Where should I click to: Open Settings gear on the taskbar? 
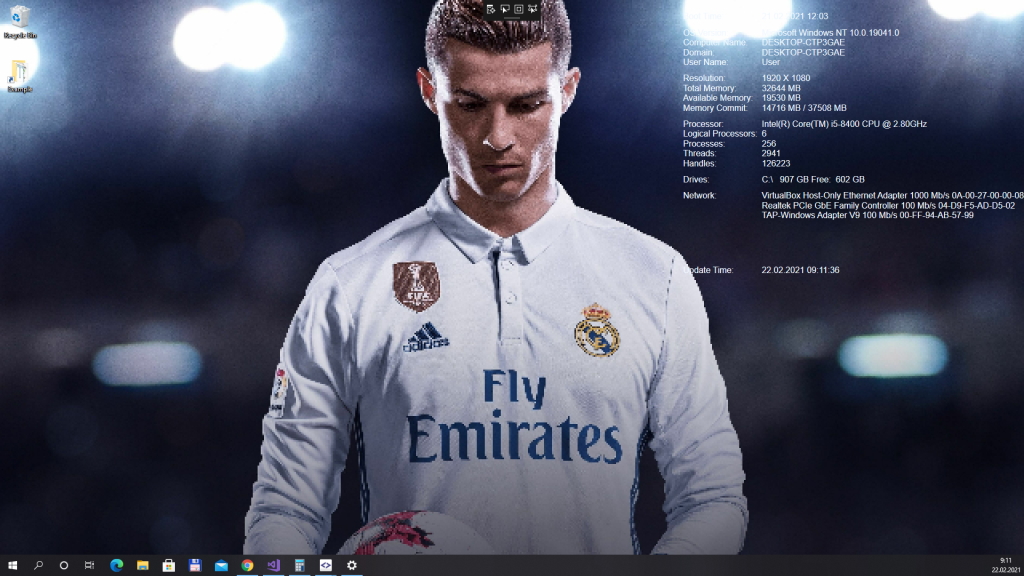tap(352, 566)
